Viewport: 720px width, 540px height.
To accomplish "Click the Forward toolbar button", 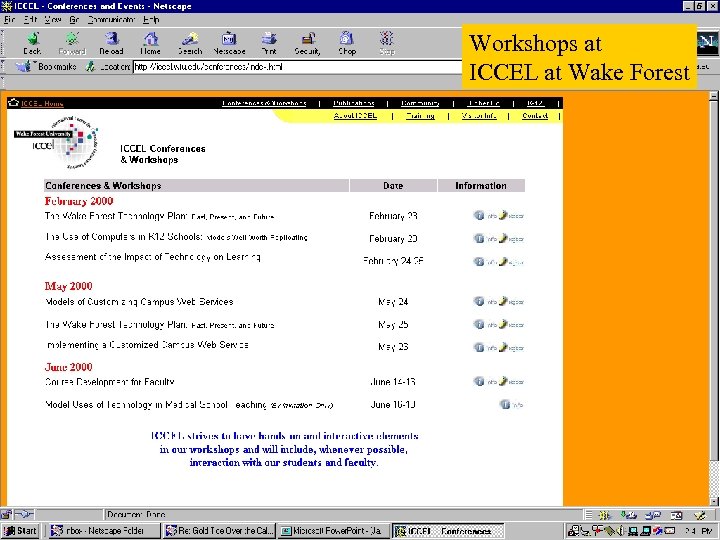I will [72, 43].
